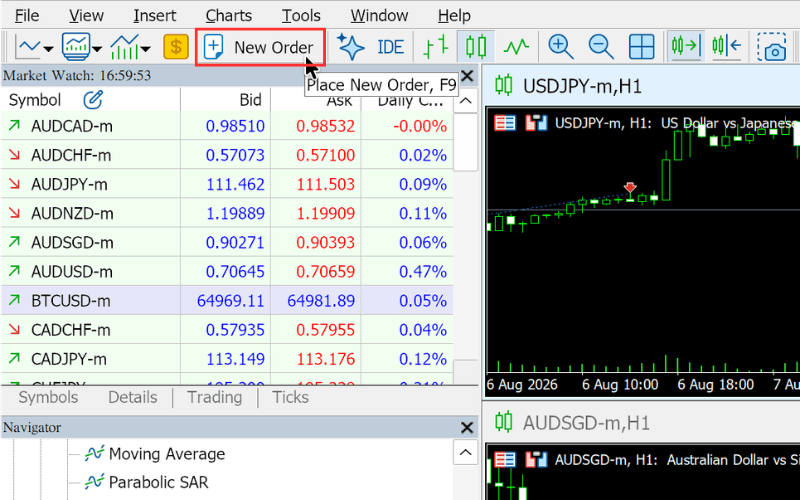Expand the line chart type dropdown arrow
The image size is (800, 500).
coord(48,49)
